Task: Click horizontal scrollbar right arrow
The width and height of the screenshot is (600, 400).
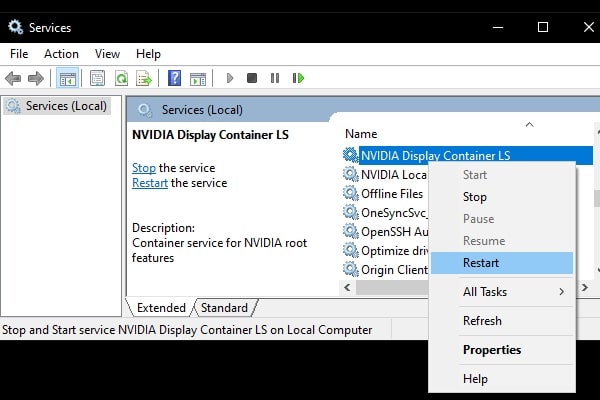Action: pyautogui.click(x=585, y=287)
